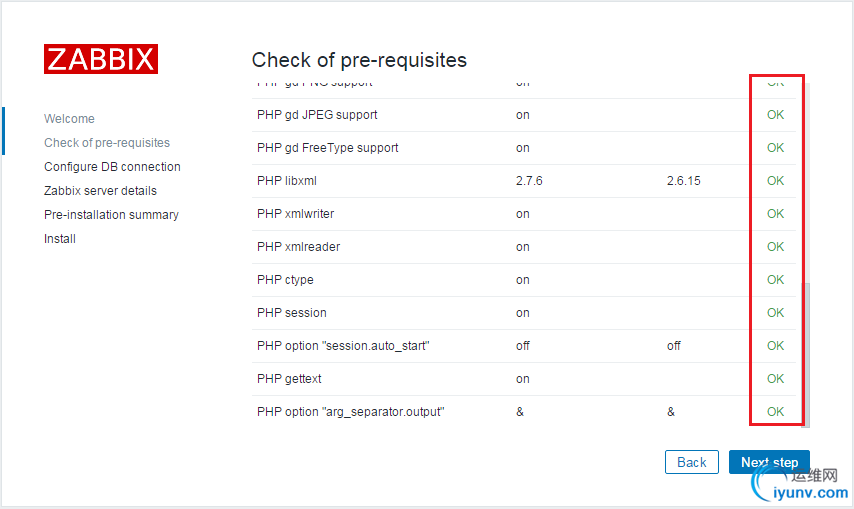
Task: Click PHP gd FreeType support label
Action: tap(328, 148)
